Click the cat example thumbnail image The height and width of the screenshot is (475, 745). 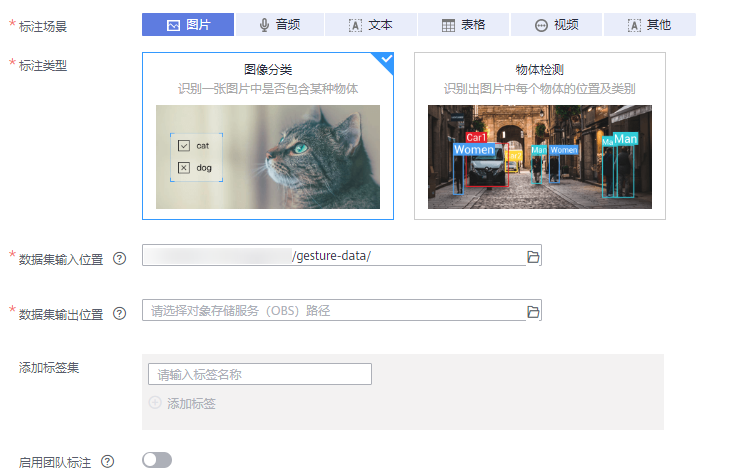268,157
